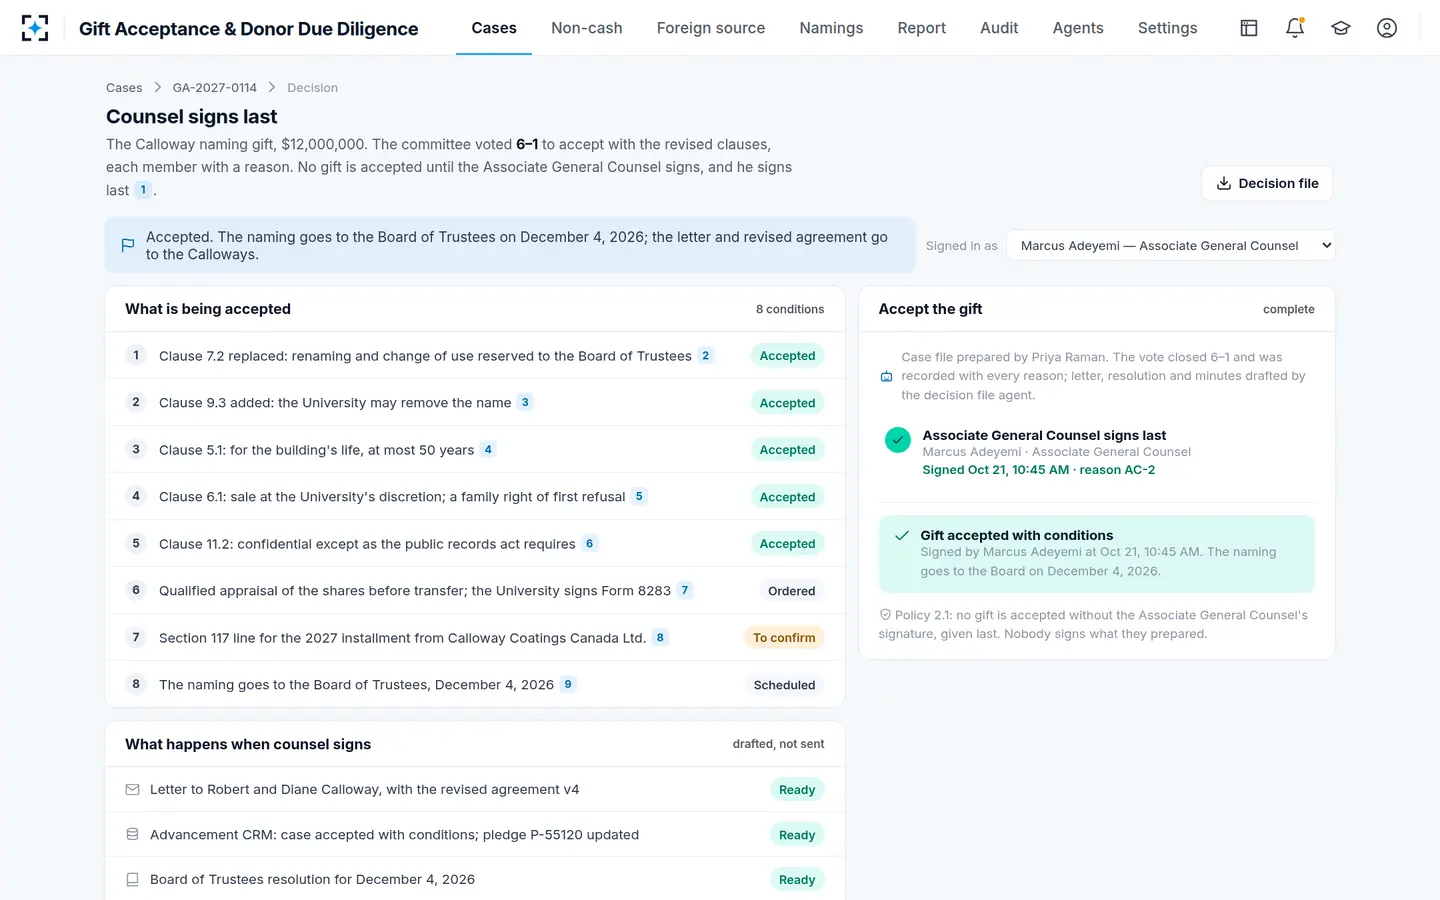Switch to the Cases tab

point(494,28)
